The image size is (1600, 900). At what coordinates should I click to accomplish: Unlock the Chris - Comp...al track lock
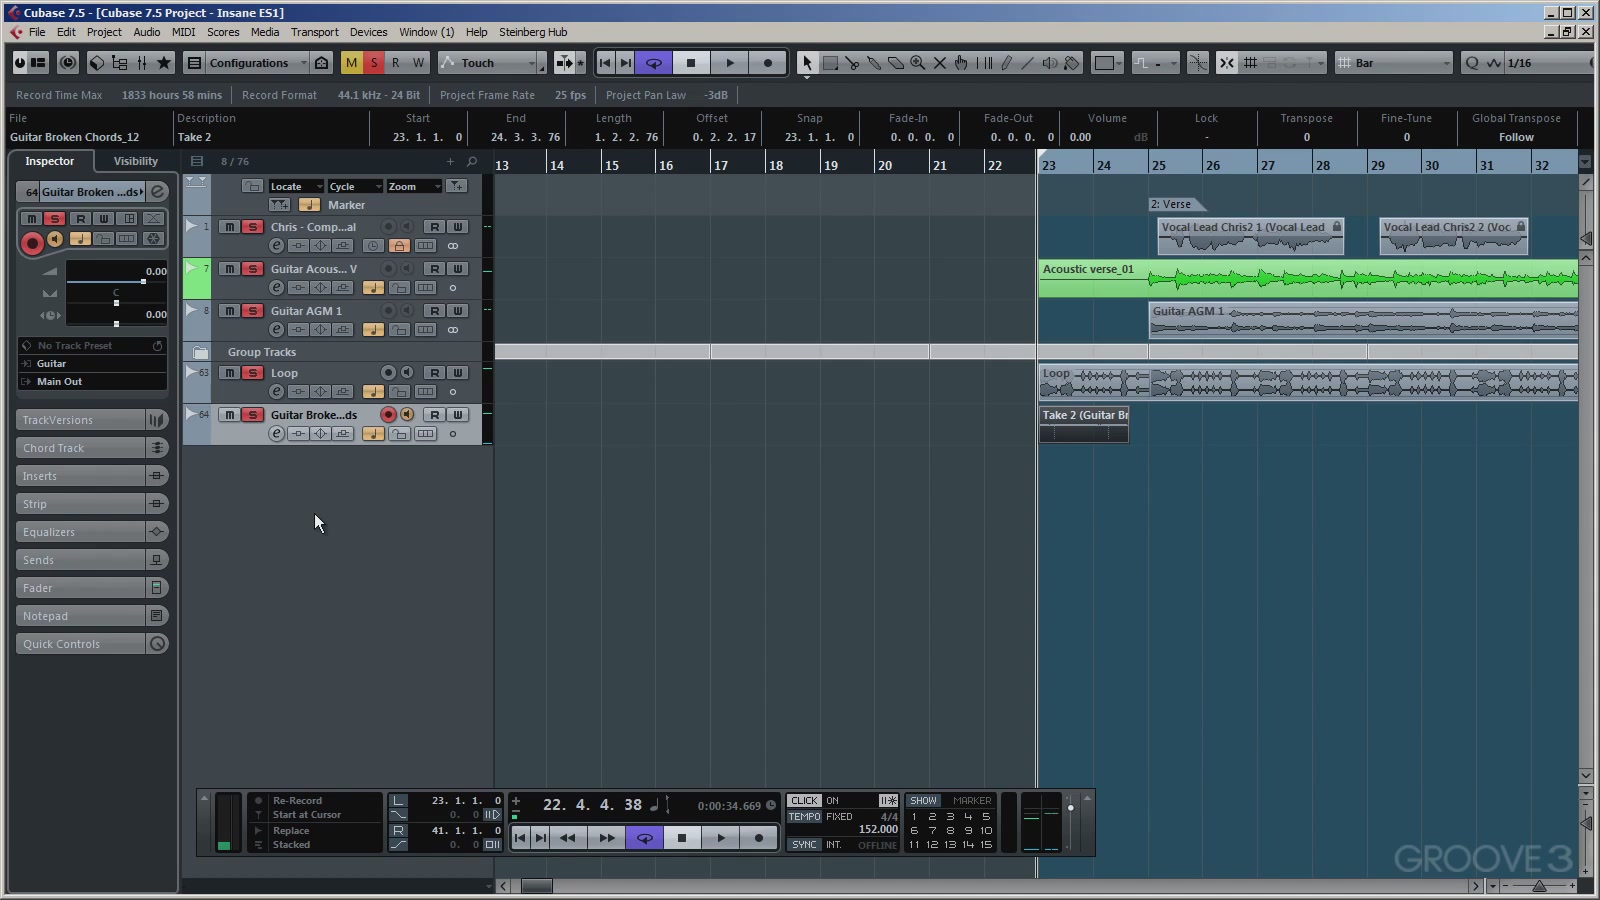pos(399,246)
